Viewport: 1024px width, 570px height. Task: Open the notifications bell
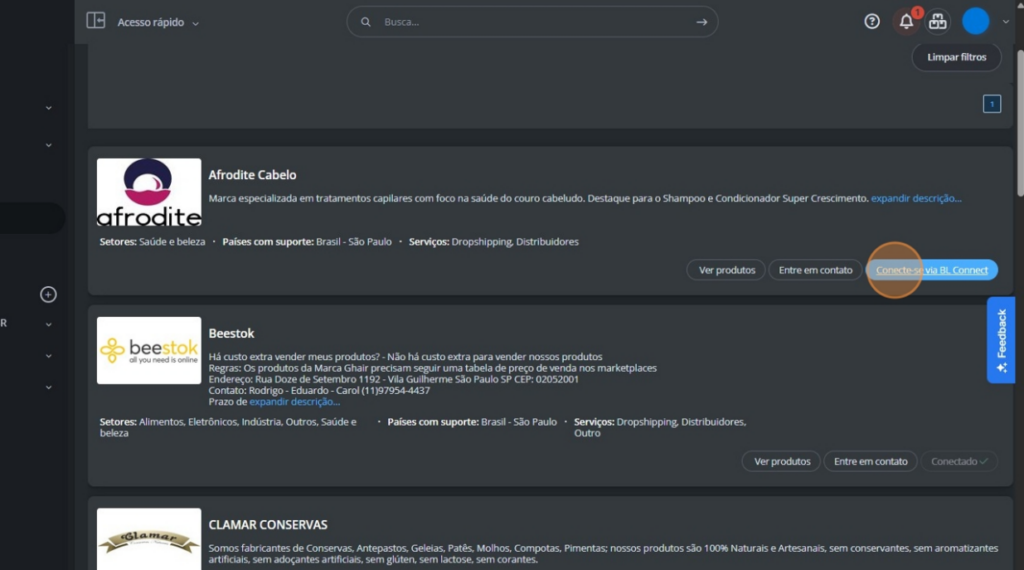(906, 22)
